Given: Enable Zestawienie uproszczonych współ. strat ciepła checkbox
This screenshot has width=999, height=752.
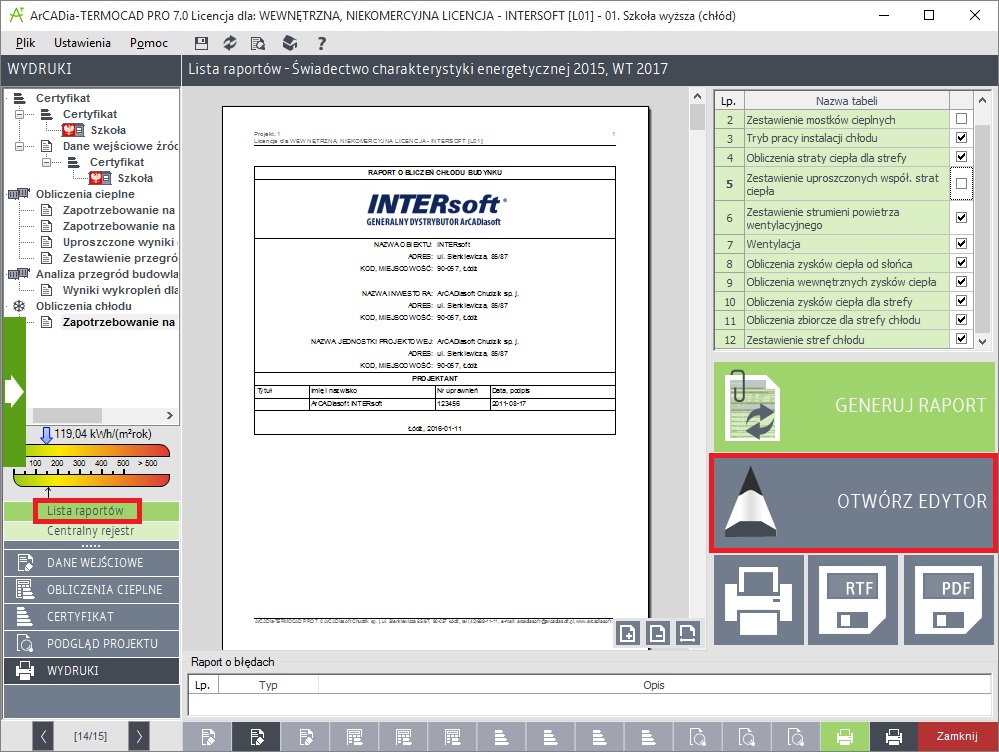Looking at the screenshot, I should coord(961,184).
